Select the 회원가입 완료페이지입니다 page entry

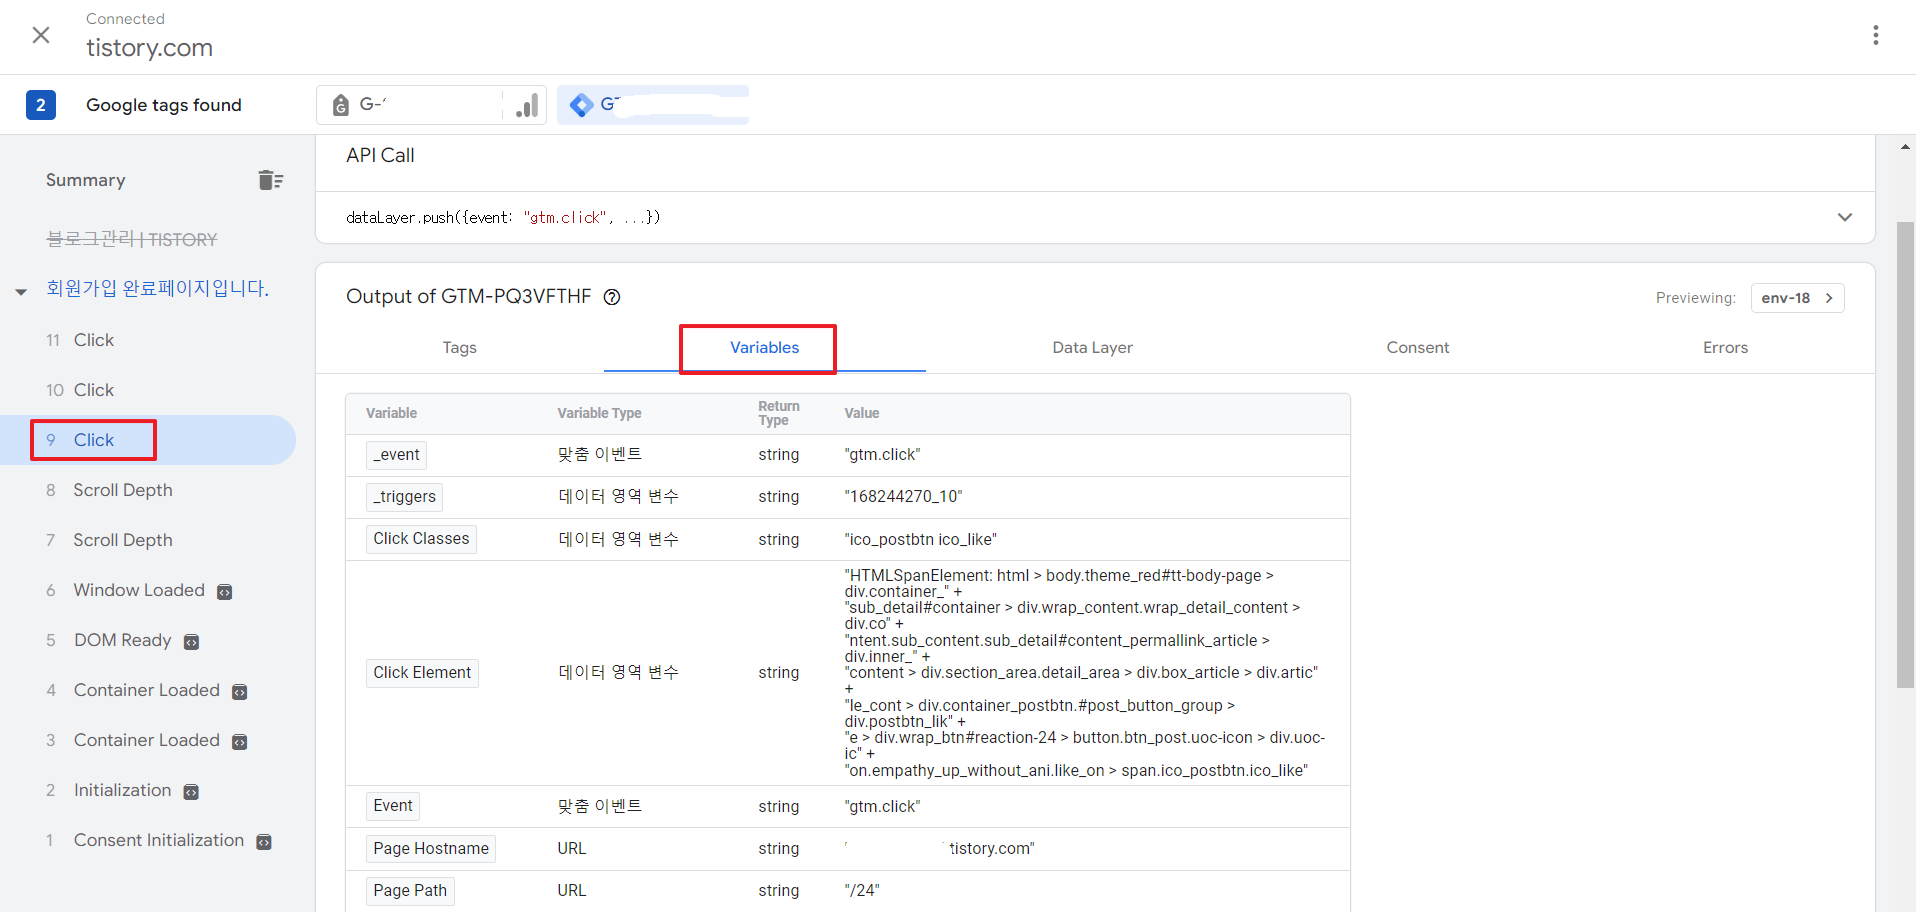[x=158, y=288]
